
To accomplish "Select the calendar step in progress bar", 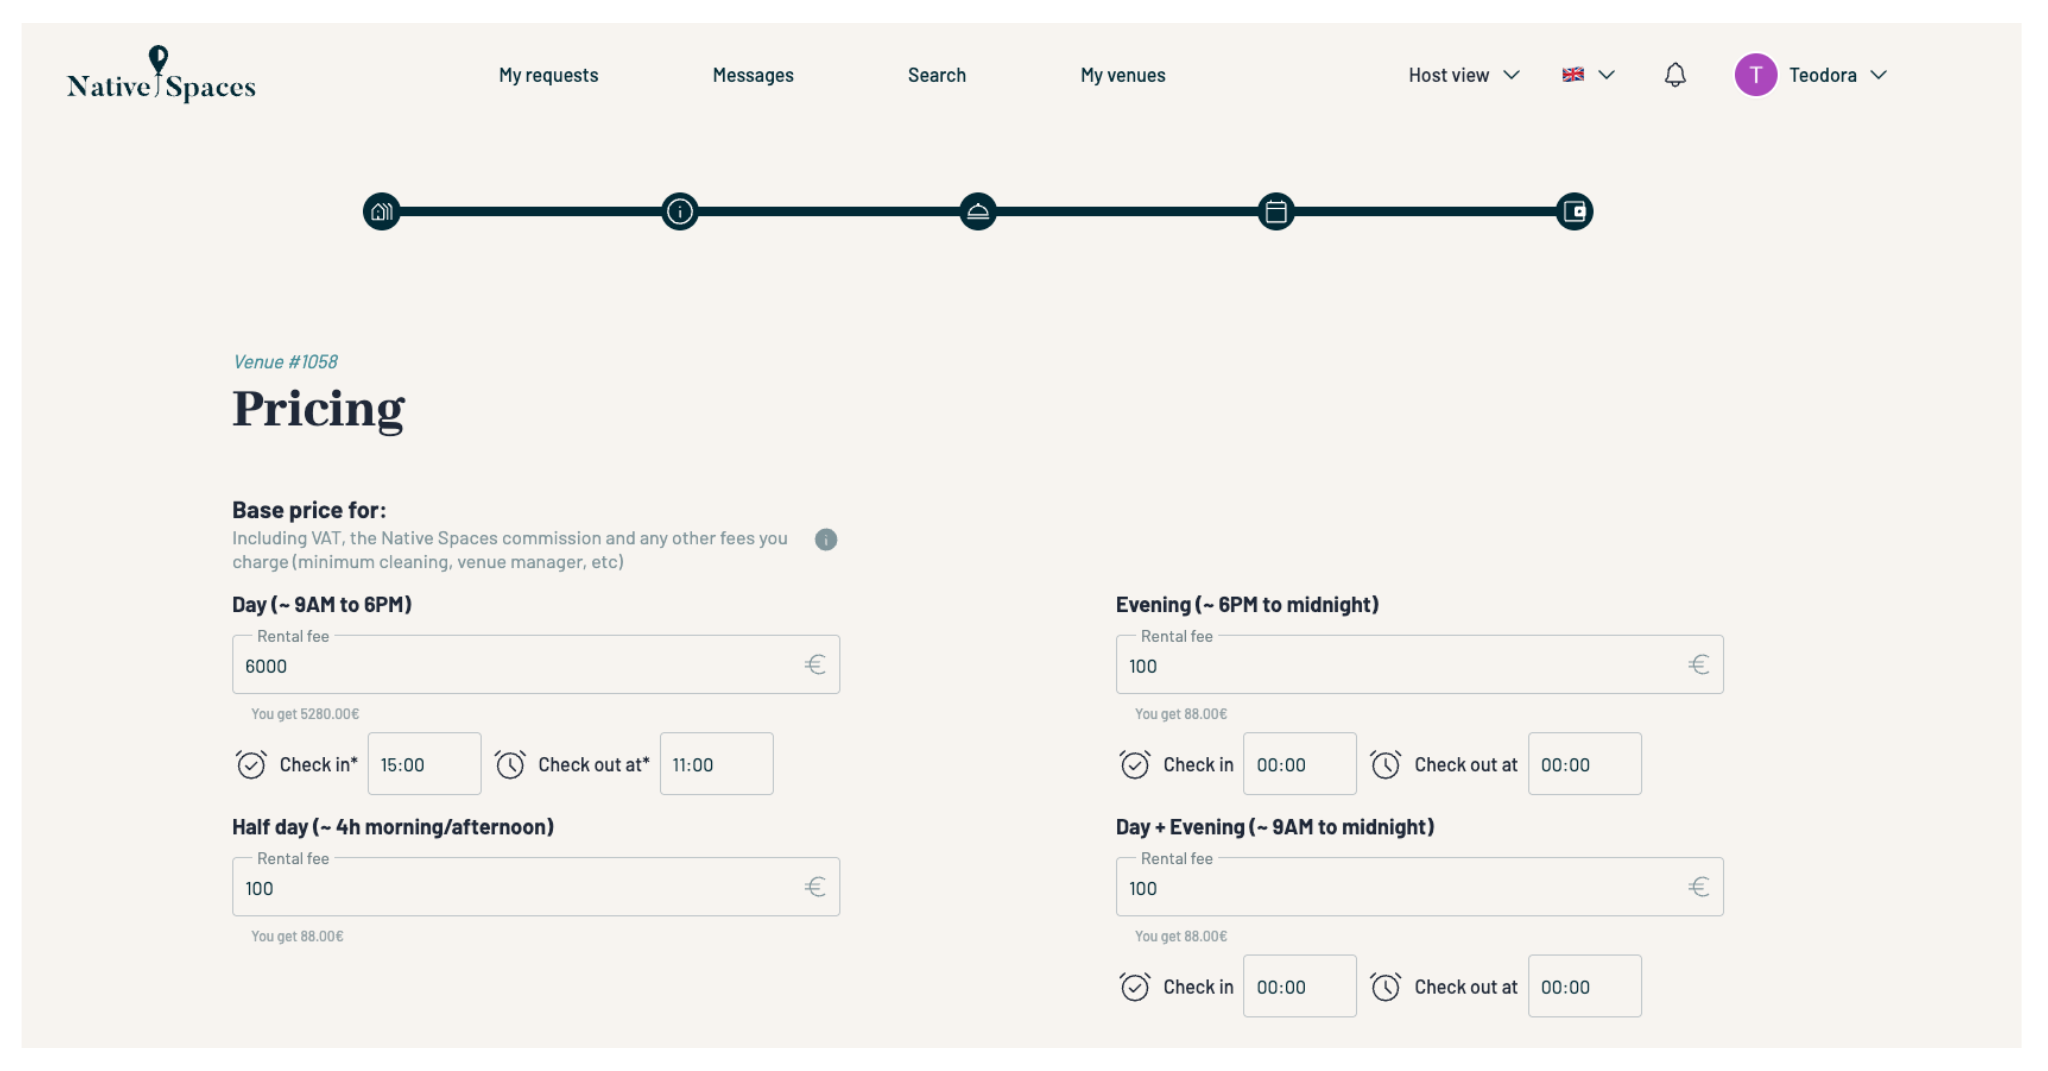I will click(1275, 211).
